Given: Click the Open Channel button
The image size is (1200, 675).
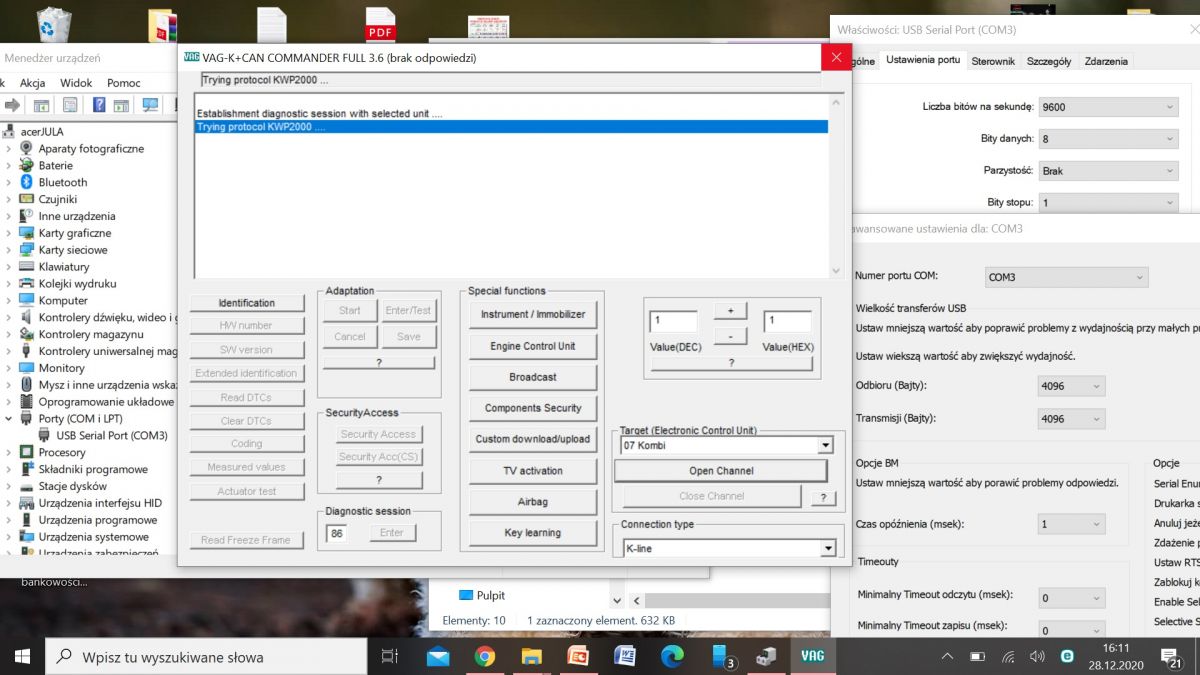Looking at the screenshot, I should point(721,471).
